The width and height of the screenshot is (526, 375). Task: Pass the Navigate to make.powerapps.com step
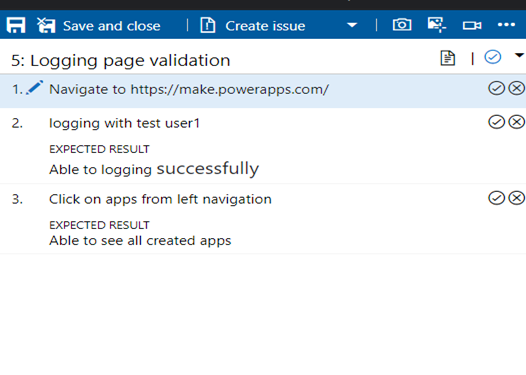[x=496, y=88]
